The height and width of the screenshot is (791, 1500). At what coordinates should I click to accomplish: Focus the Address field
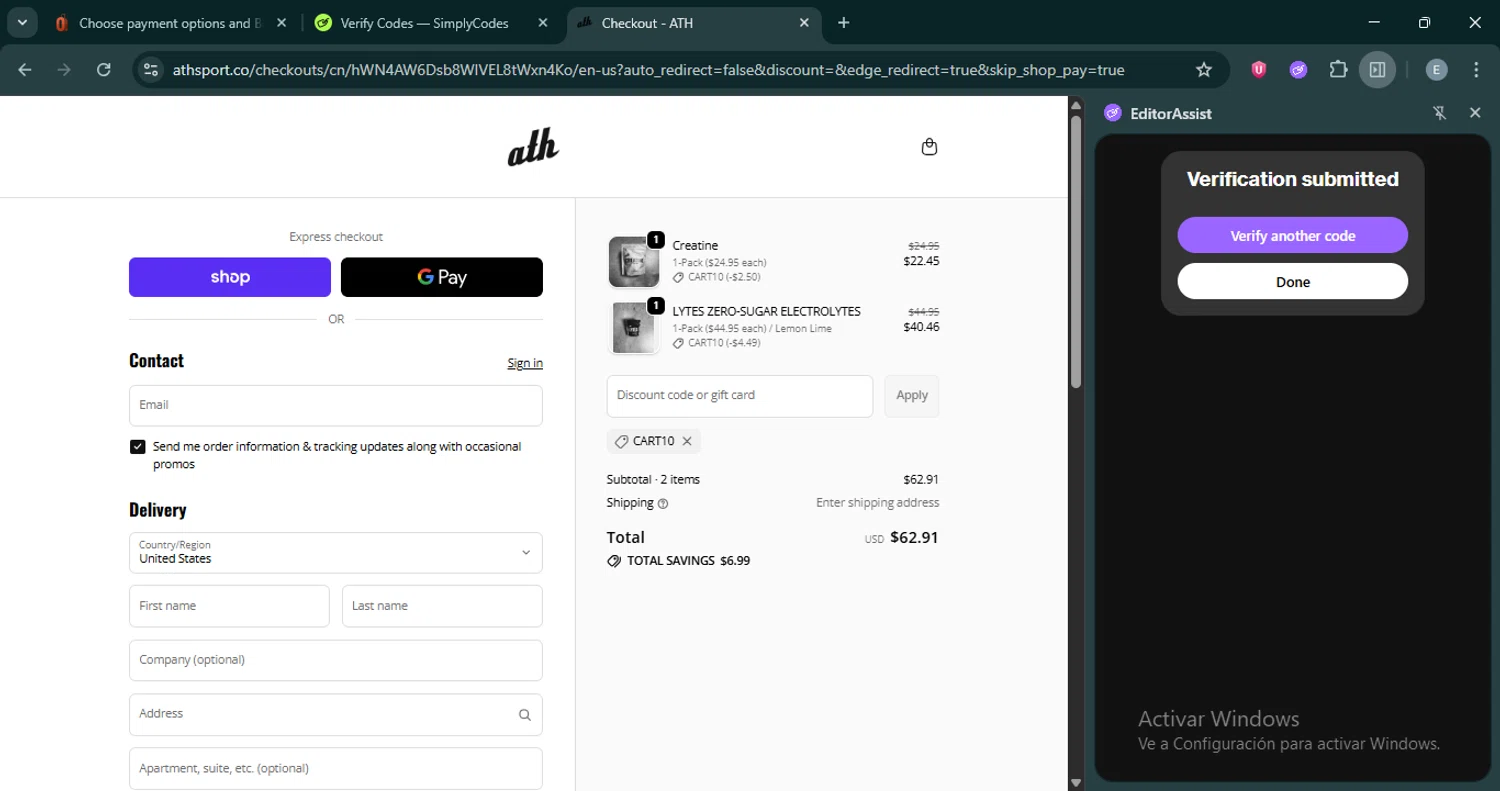(336, 715)
